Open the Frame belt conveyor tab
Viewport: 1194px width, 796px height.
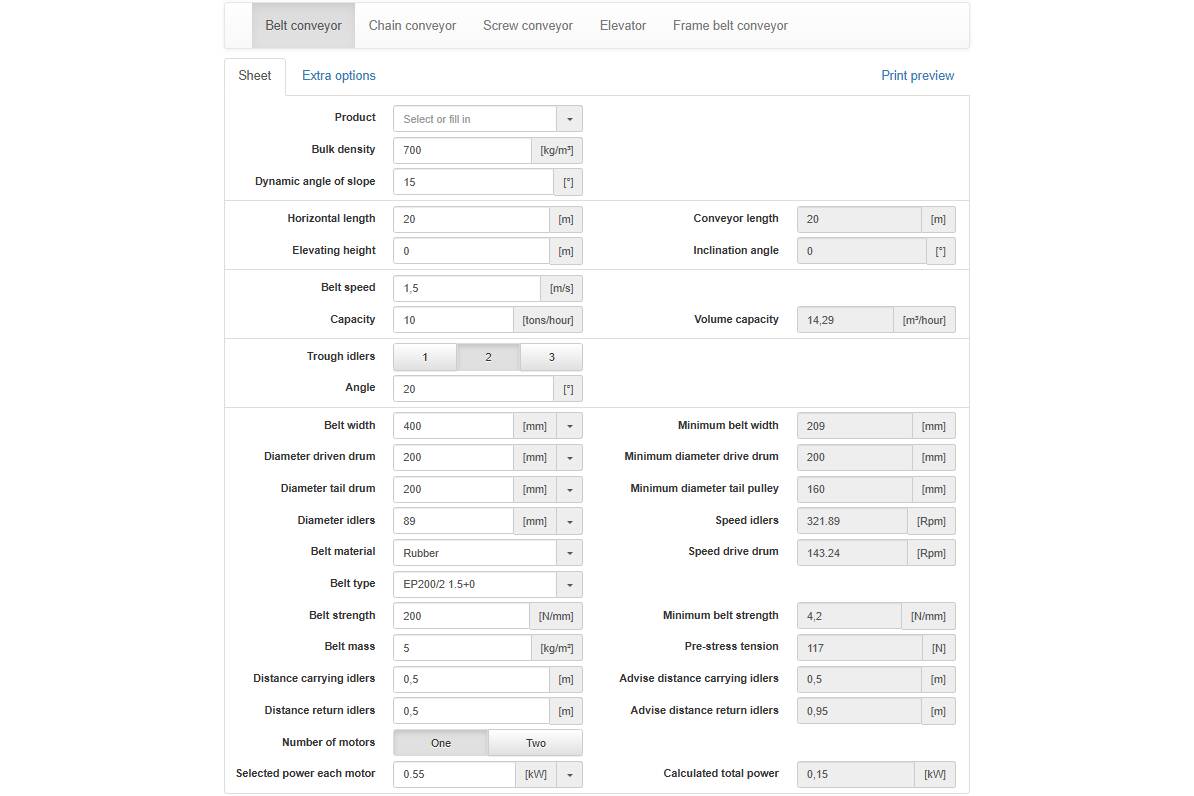(x=730, y=26)
